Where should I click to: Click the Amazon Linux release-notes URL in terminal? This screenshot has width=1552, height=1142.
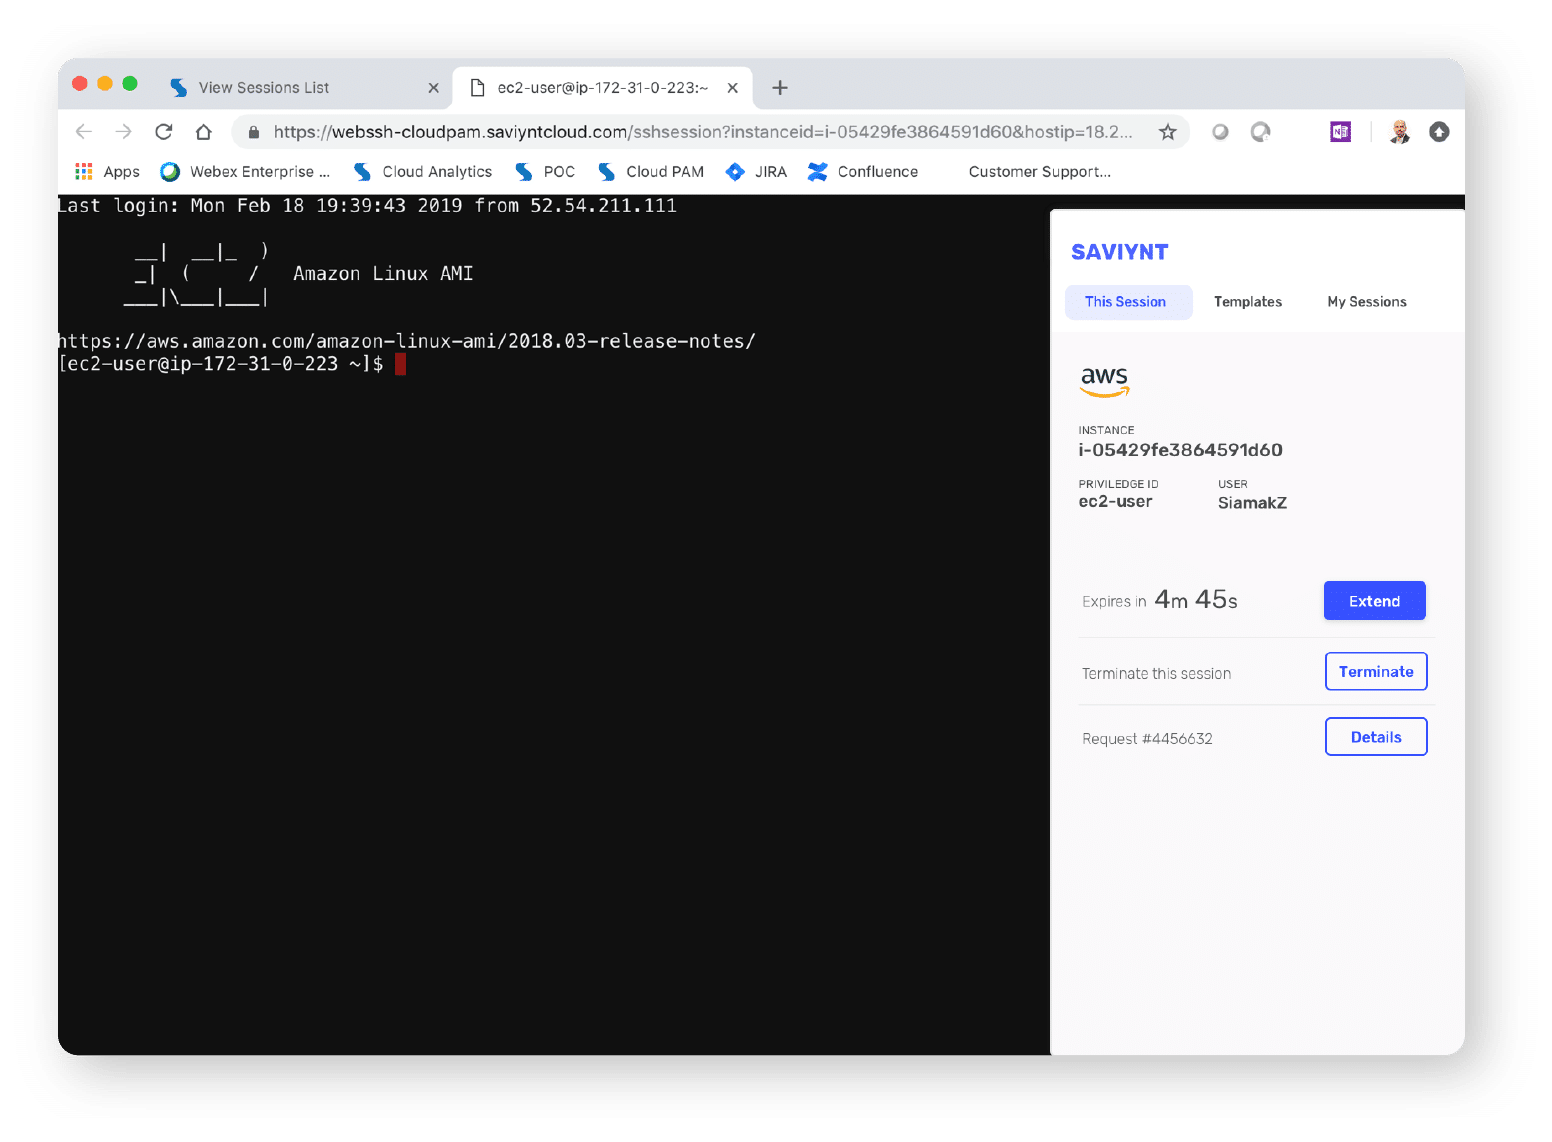(x=406, y=341)
